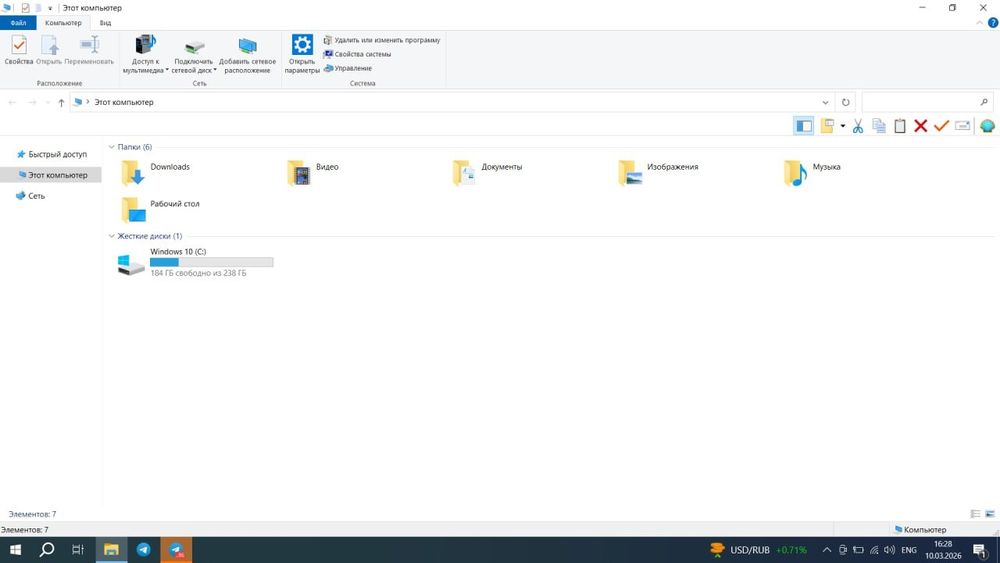Select the Downloads folder
This screenshot has height=563, width=1000.
pos(156,173)
